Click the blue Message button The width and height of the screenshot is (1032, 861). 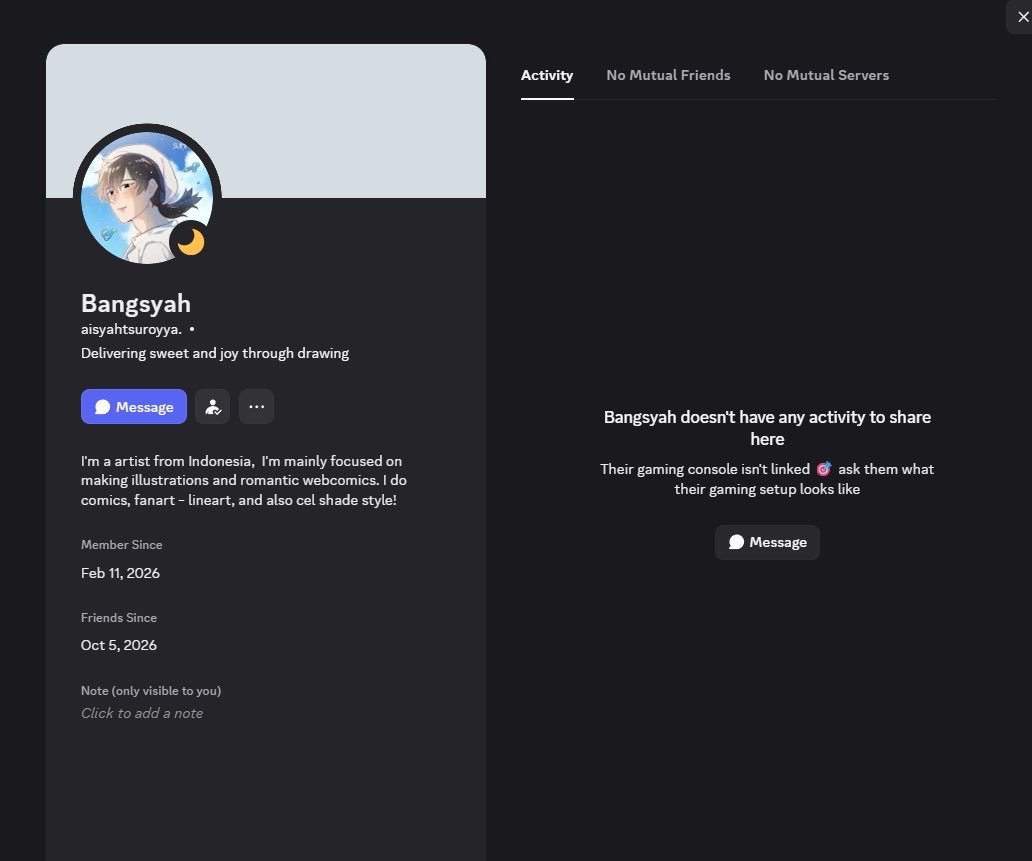(134, 407)
